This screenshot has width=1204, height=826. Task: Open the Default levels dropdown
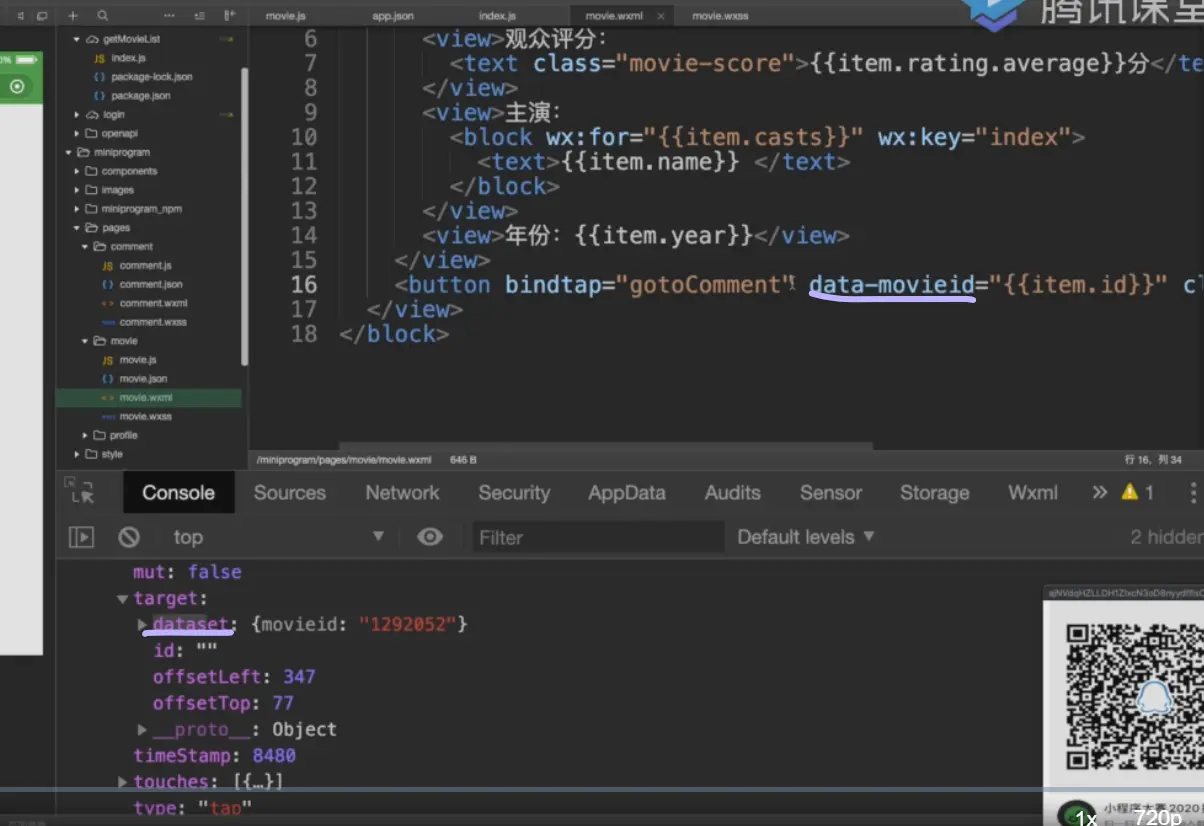point(805,537)
